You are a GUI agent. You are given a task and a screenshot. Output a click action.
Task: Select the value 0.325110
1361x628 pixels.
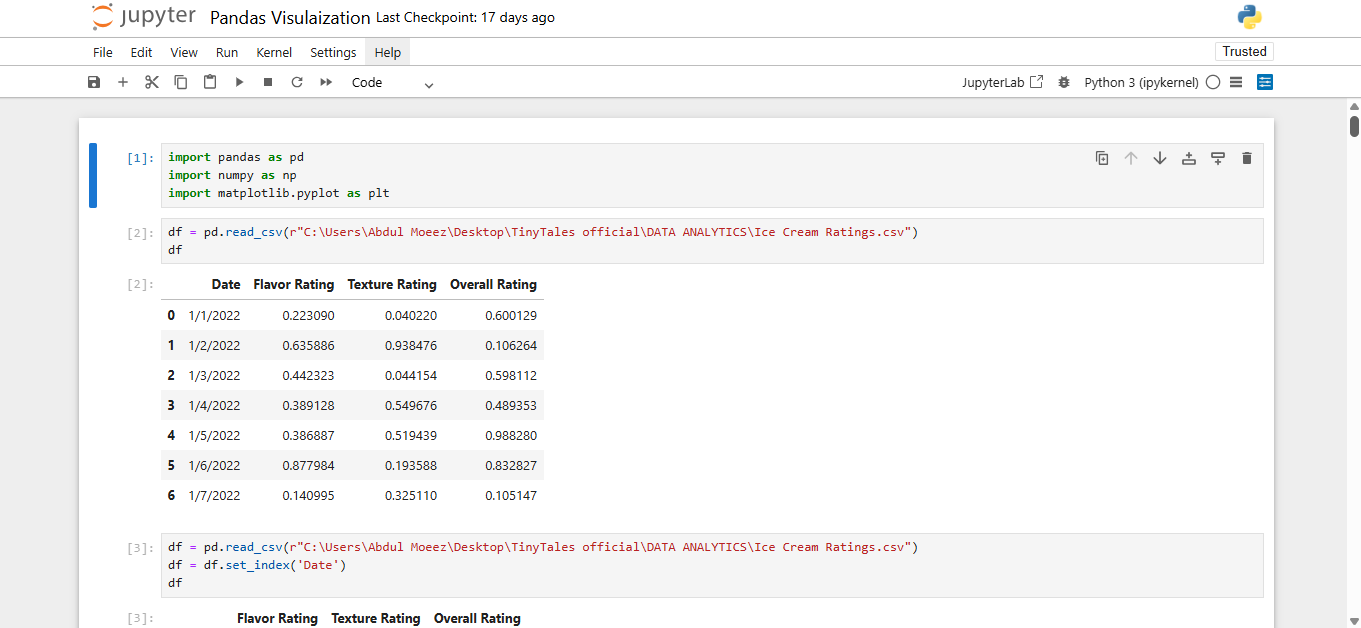click(x=410, y=495)
